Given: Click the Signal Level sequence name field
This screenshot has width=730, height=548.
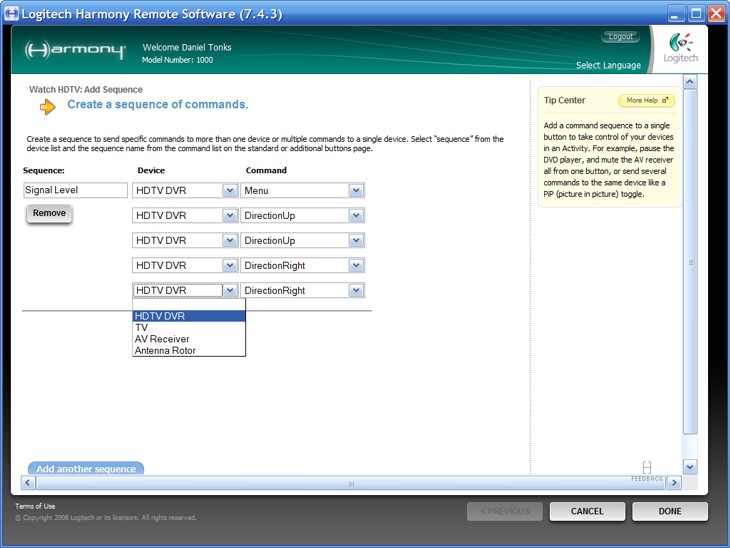Looking at the screenshot, I should [75, 190].
